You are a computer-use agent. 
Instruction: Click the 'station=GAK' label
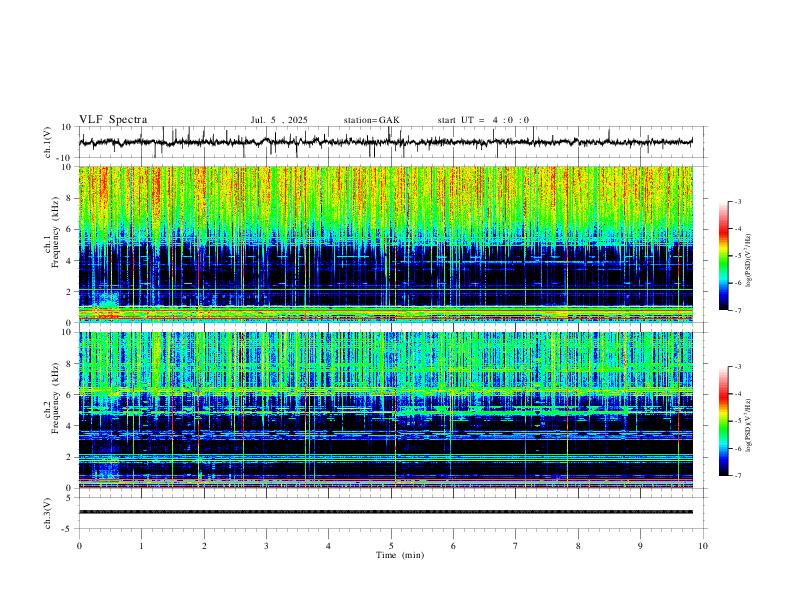[371, 120]
